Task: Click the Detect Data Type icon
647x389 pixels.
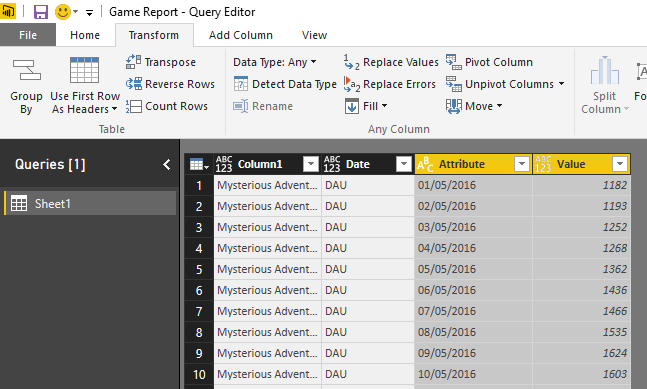Action: tap(241, 84)
